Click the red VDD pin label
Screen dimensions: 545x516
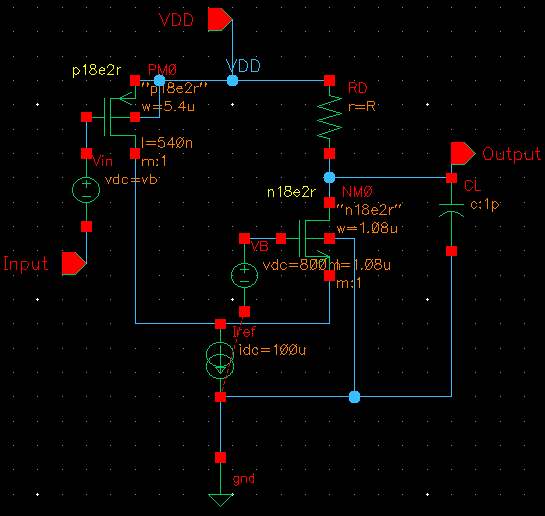[x=176, y=20]
